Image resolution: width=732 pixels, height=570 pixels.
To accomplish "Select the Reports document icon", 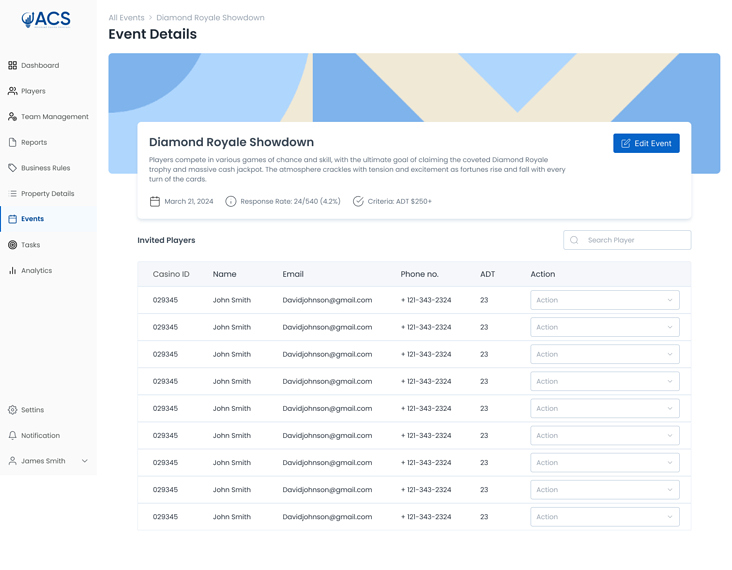I will (x=13, y=142).
